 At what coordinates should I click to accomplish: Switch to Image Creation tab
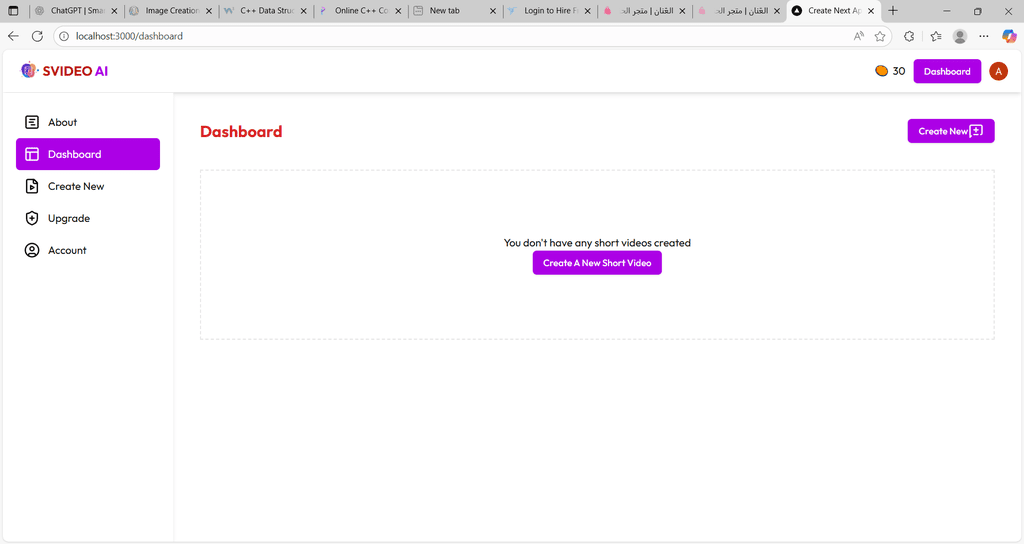coord(171,11)
